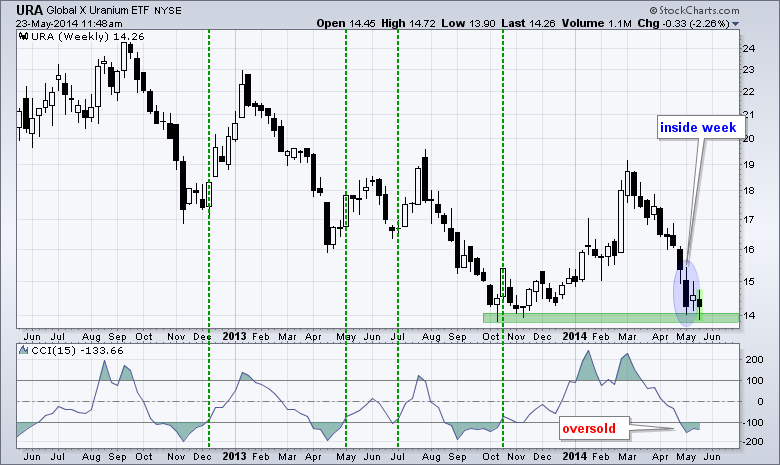Click the NYSE exchange label
Screen dimensions: 780x465
[x=168, y=10]
